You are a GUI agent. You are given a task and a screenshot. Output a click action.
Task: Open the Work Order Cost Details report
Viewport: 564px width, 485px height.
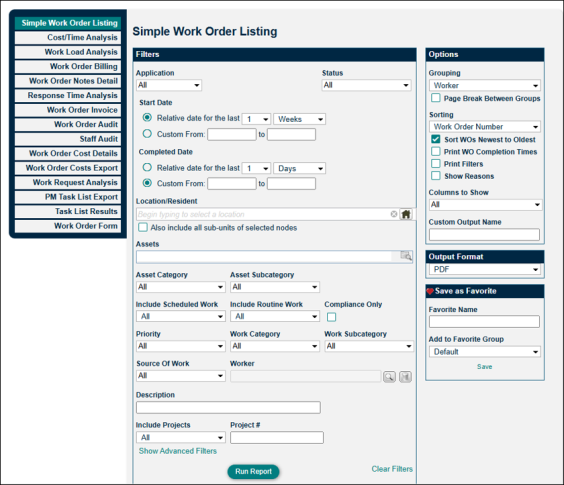click(x=68, y=153)
